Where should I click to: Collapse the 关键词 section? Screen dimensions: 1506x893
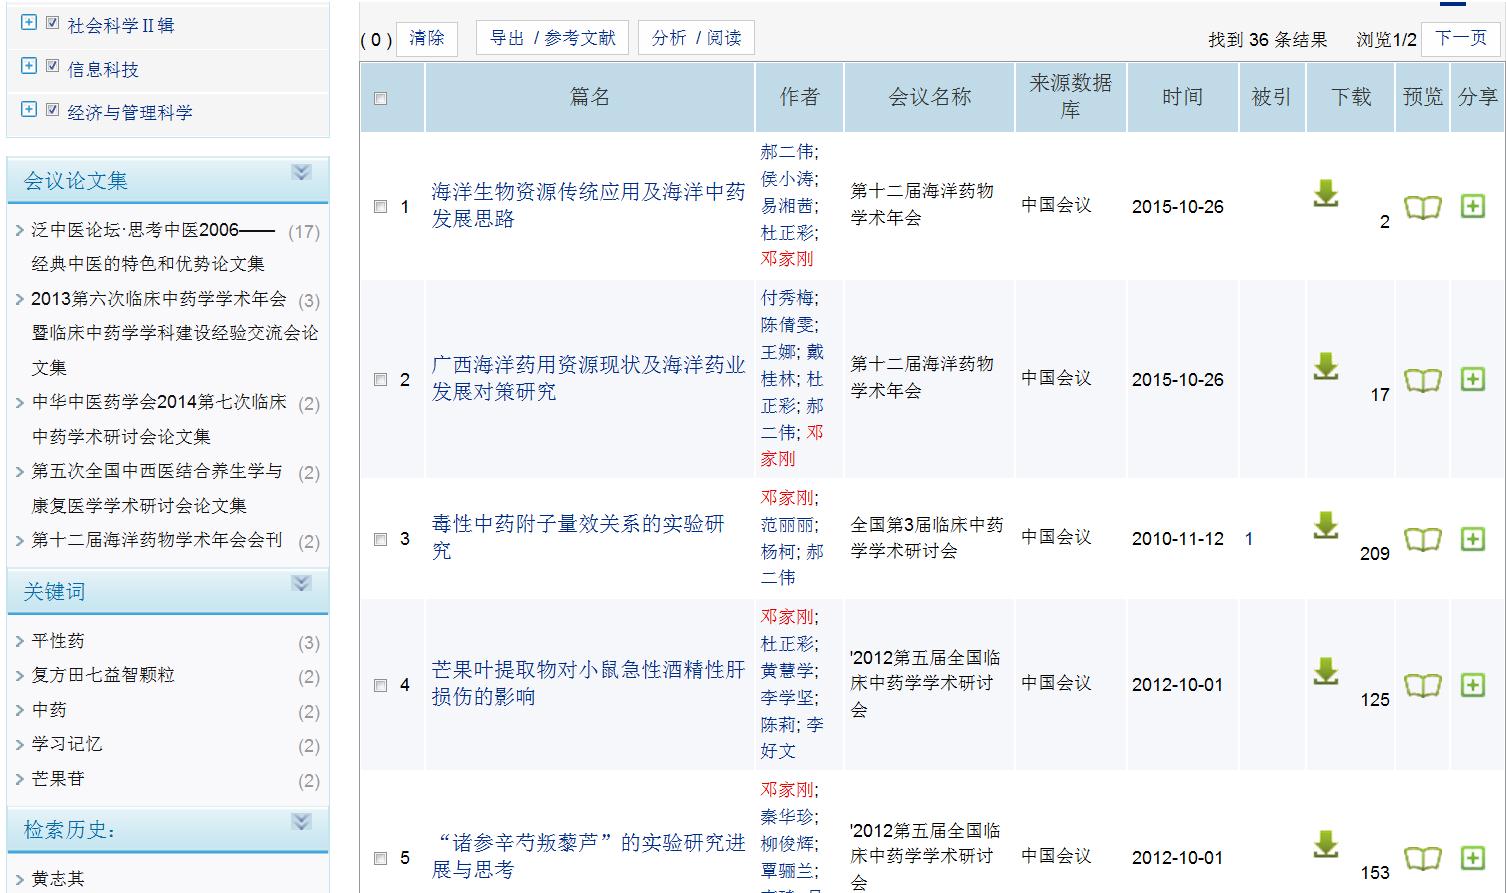tap(301, 584)
